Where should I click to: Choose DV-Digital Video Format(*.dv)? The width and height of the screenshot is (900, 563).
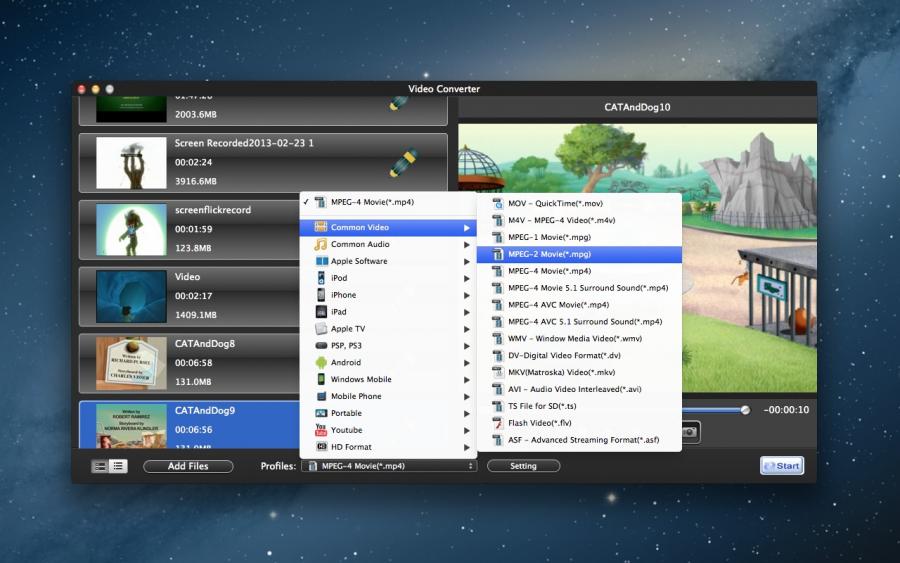579,355
